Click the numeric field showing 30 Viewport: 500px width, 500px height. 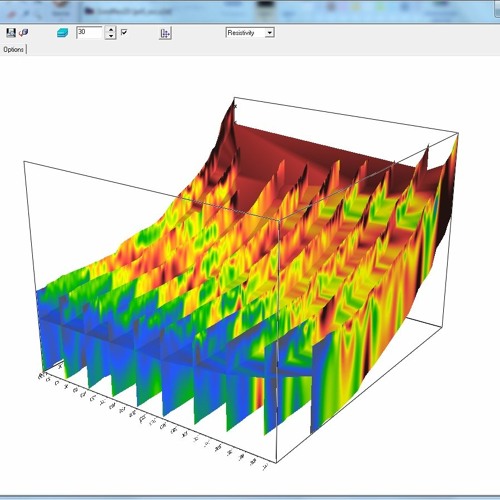[x=89, y=32]
